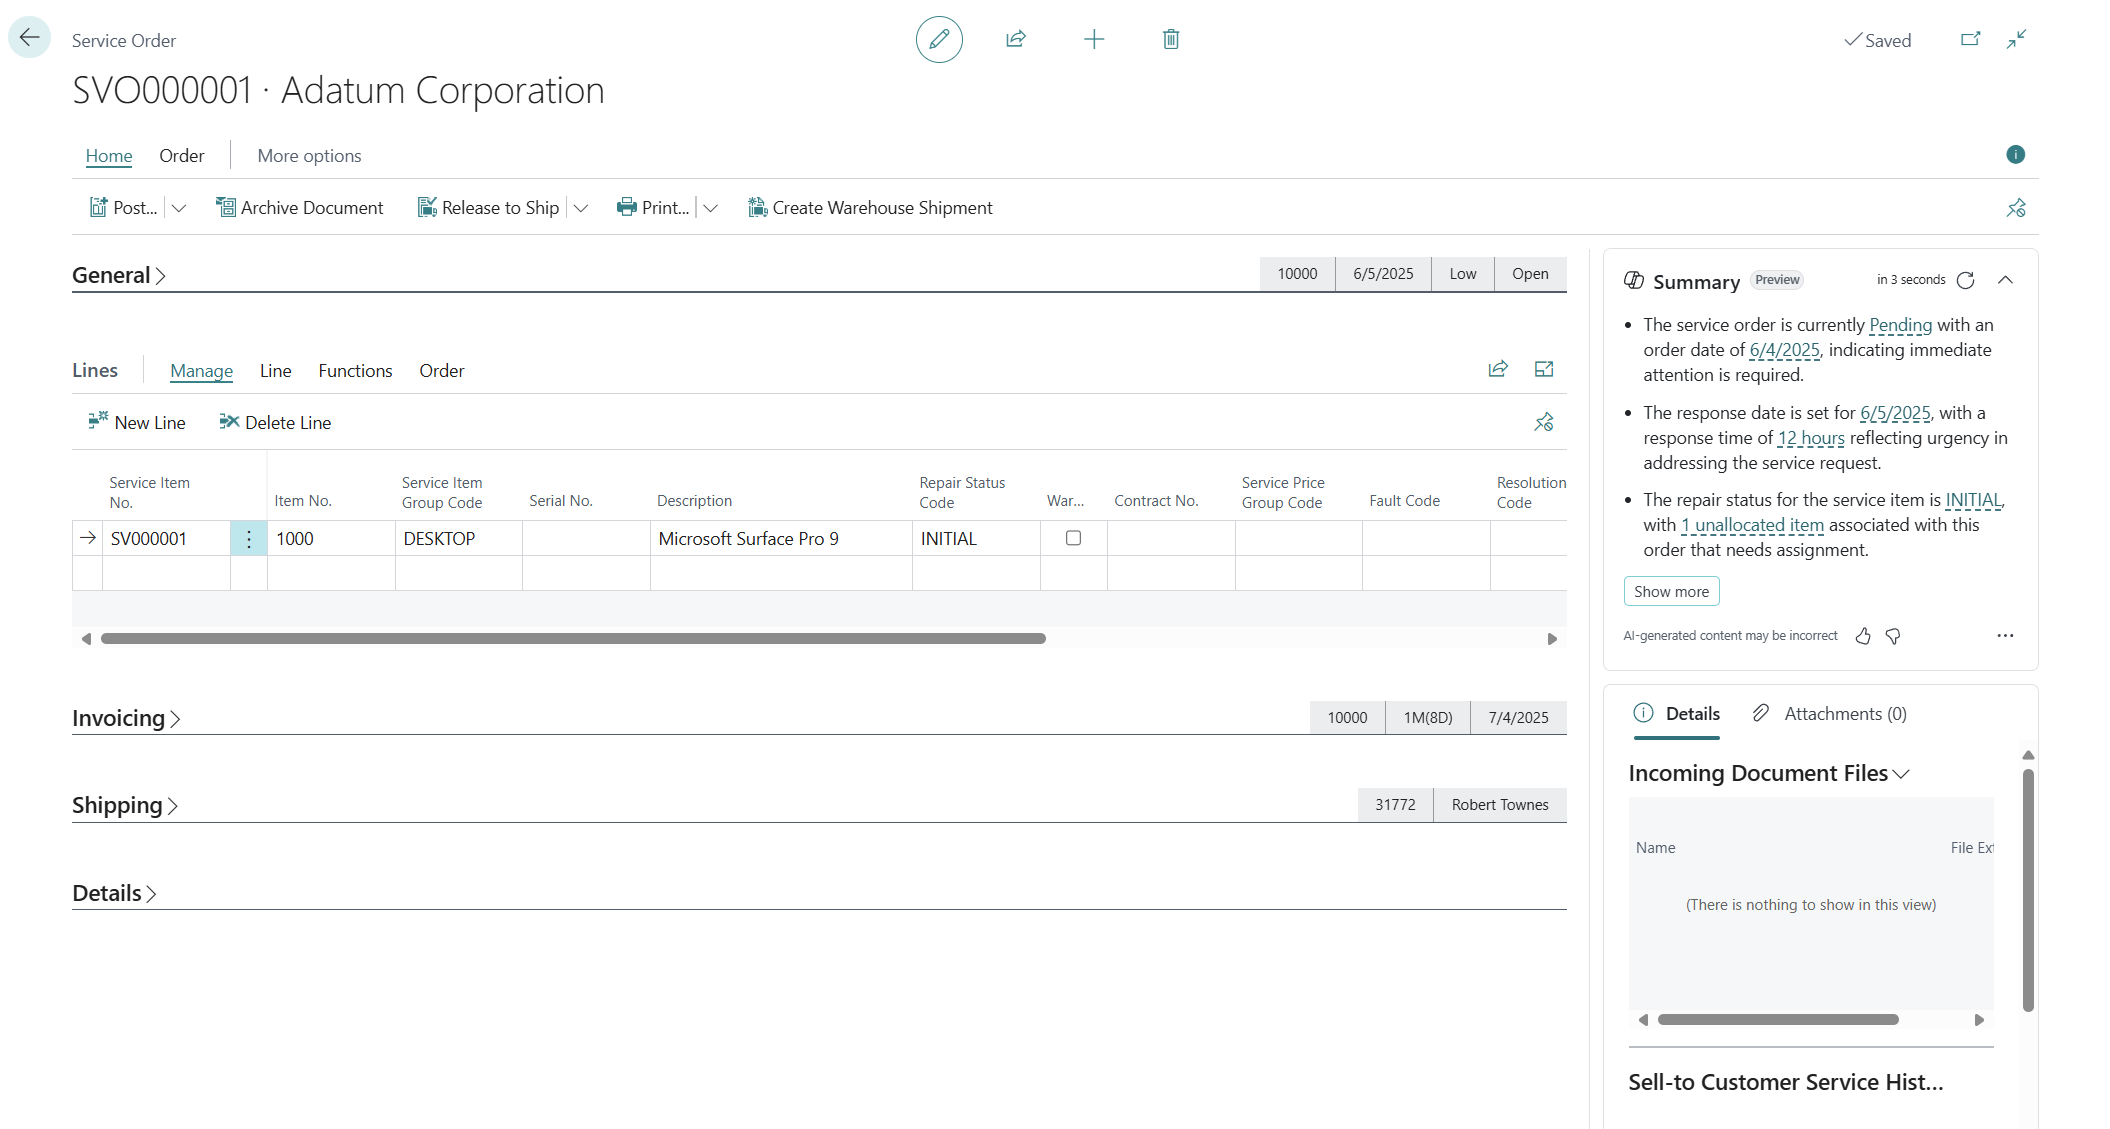Click the Pending link in Summary
Screen dimensions: 2110x1129
click(1900, 325)
